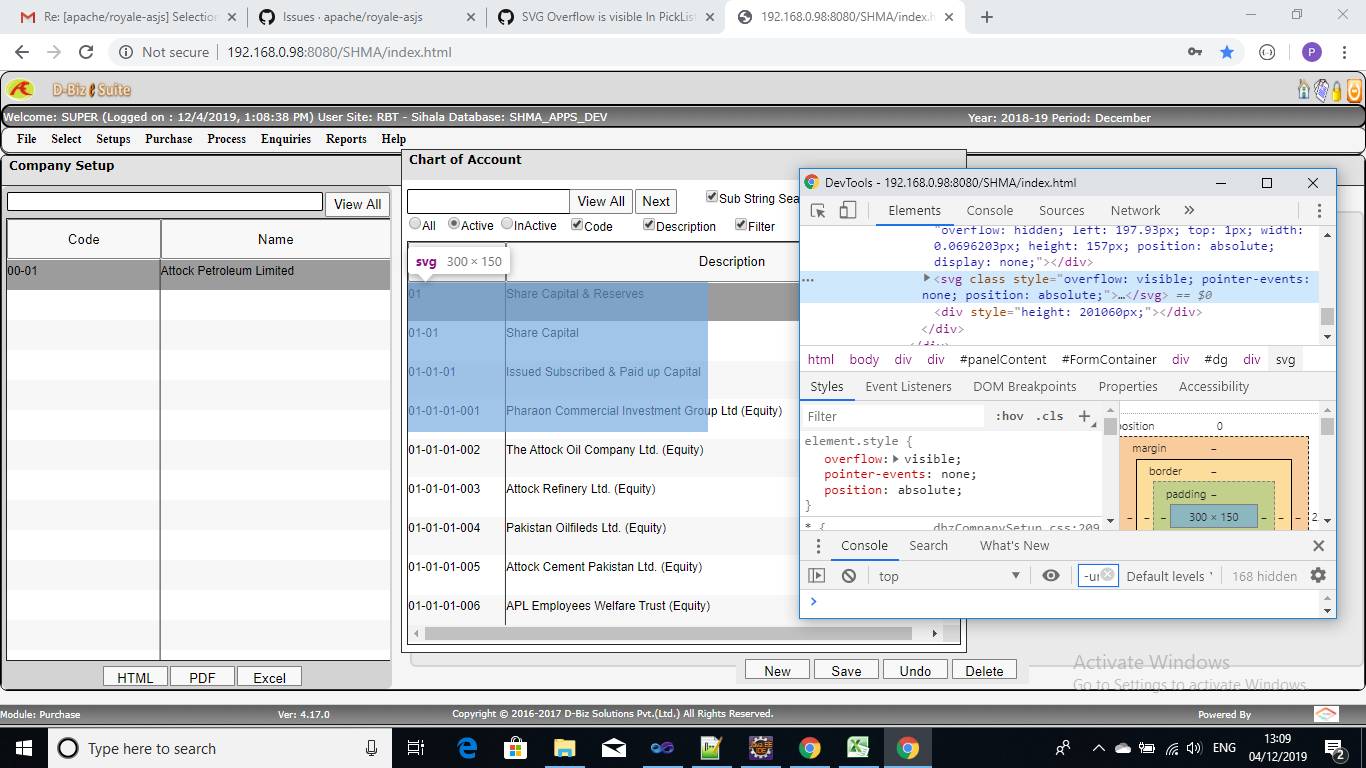This screenshot has width=1366, height=768.
Task: Click the clear console icon
Action: point(849,576)
